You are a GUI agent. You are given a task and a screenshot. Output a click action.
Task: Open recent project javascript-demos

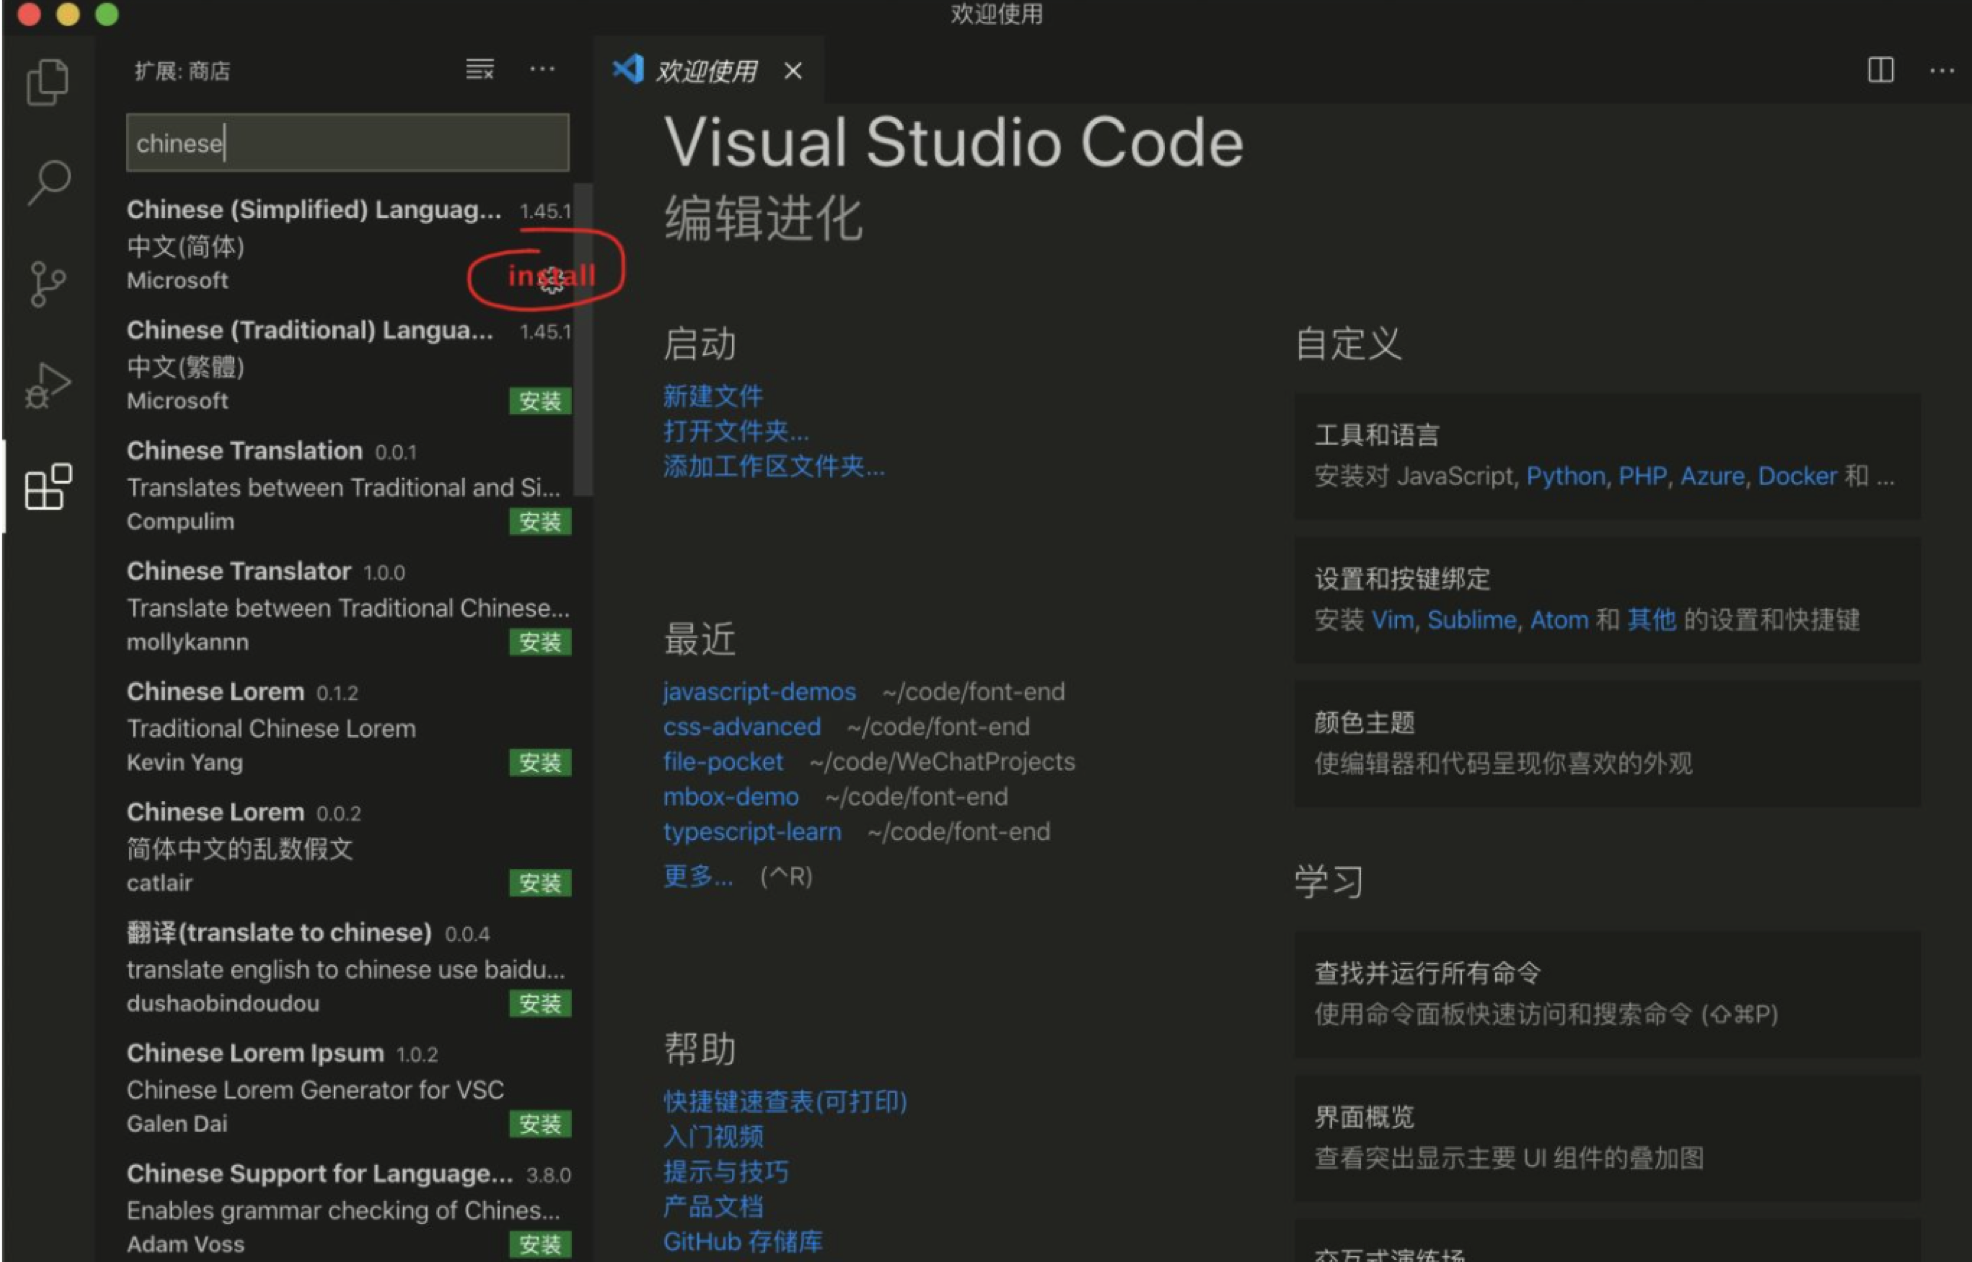tap(759, 692)
